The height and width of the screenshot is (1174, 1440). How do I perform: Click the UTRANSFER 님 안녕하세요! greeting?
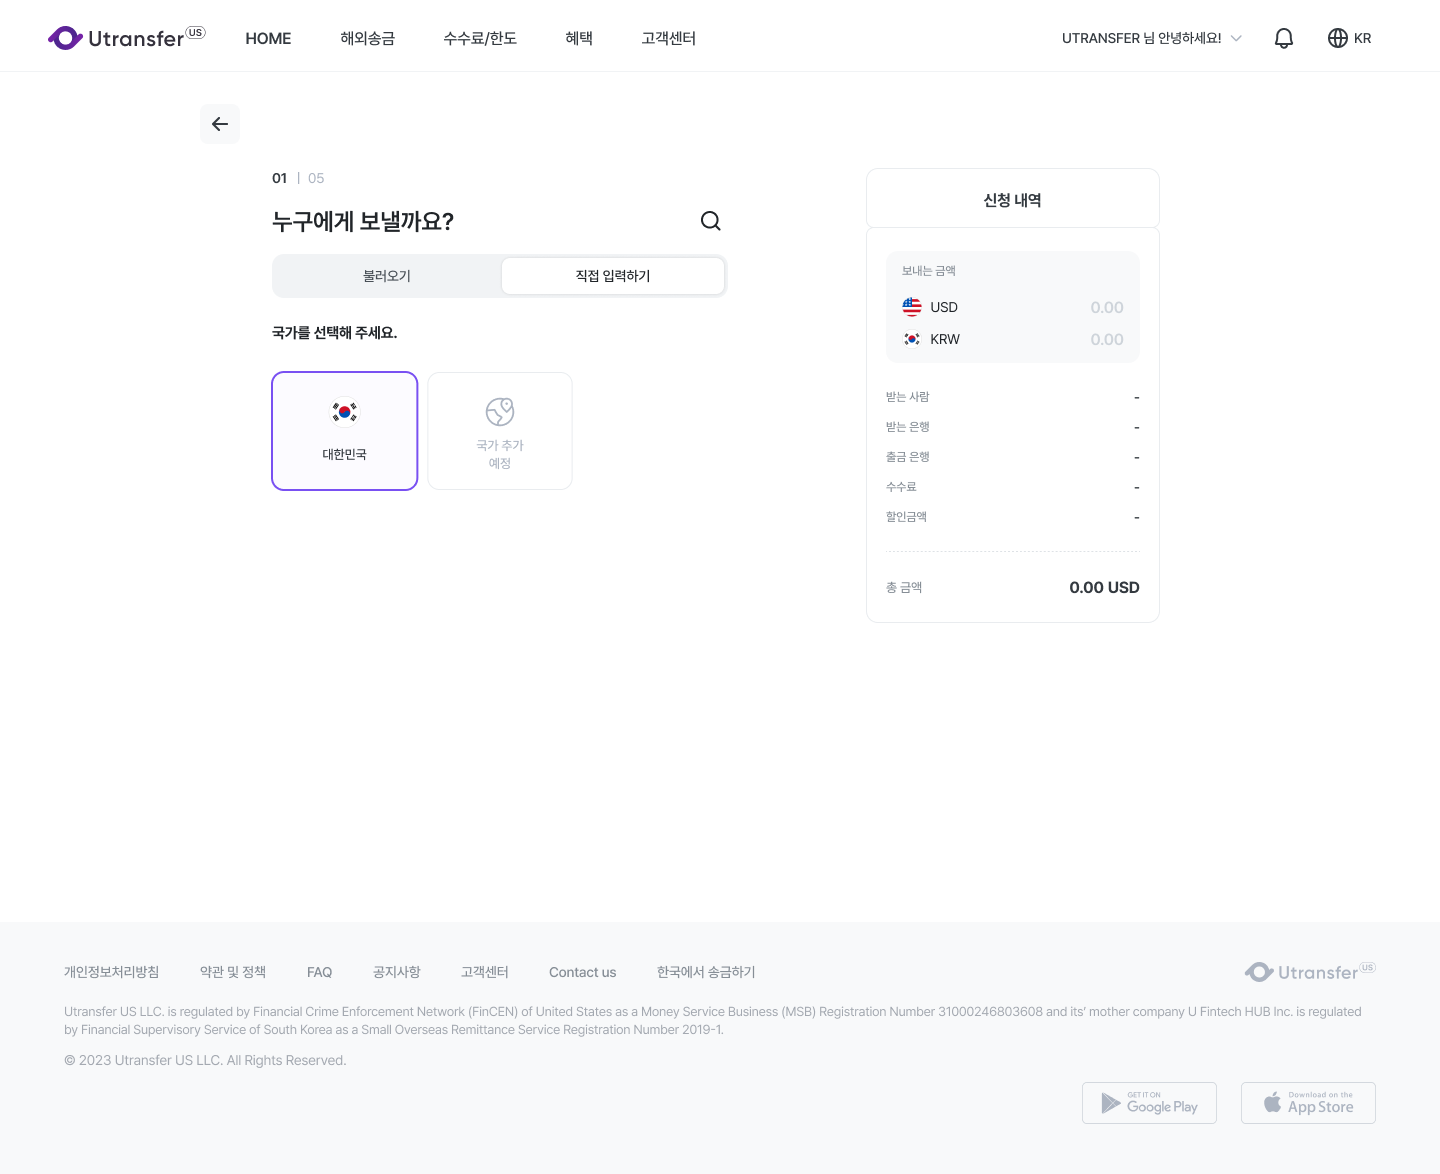(1142, 38)
